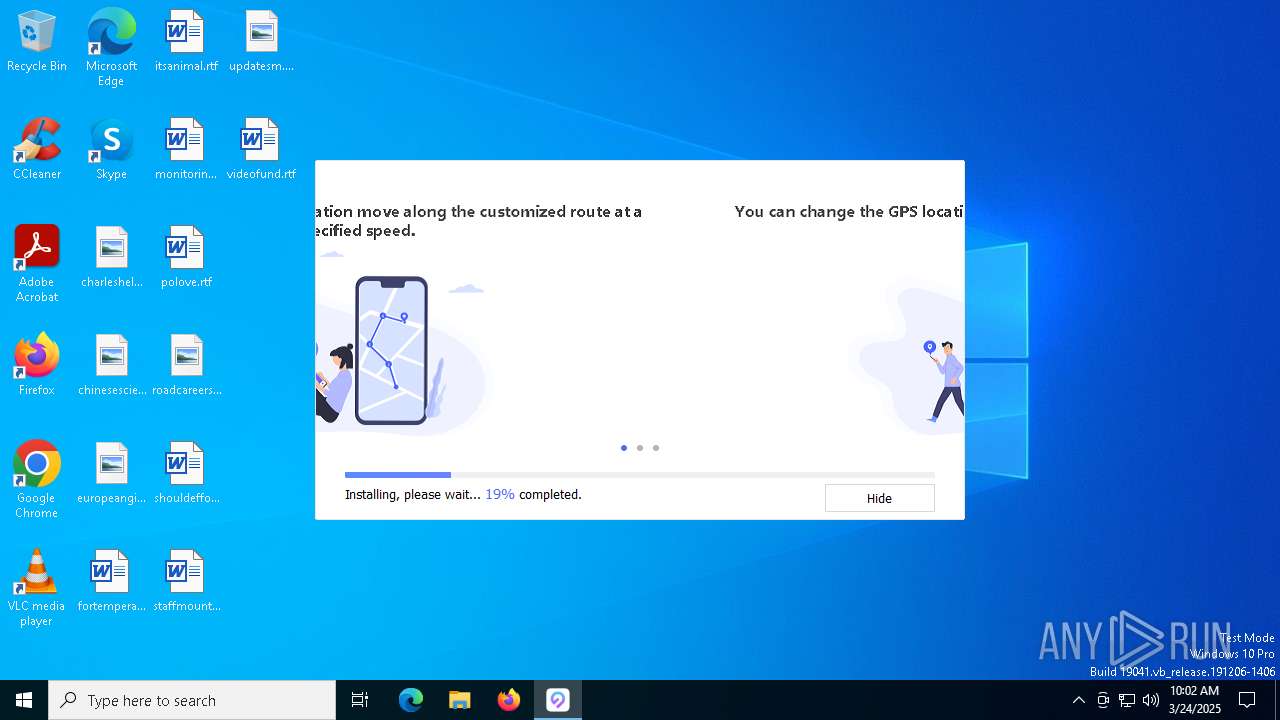Select the roadcareers... image file icon

[x=186, y=366]
